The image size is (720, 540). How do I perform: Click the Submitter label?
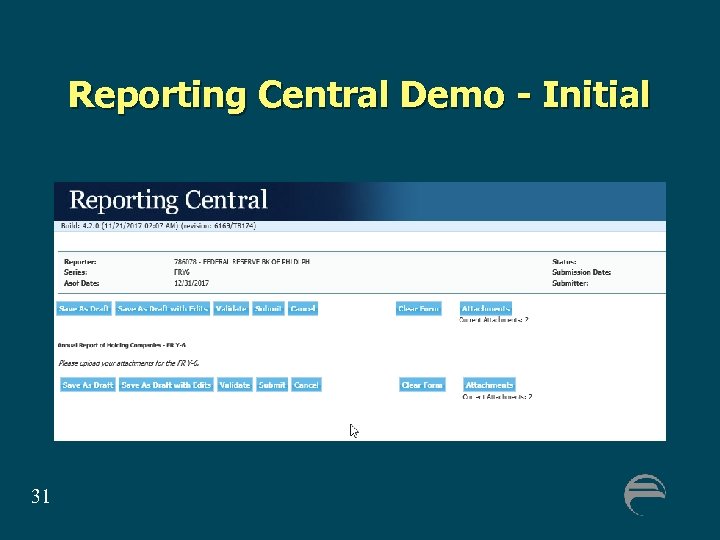point(570,283)
